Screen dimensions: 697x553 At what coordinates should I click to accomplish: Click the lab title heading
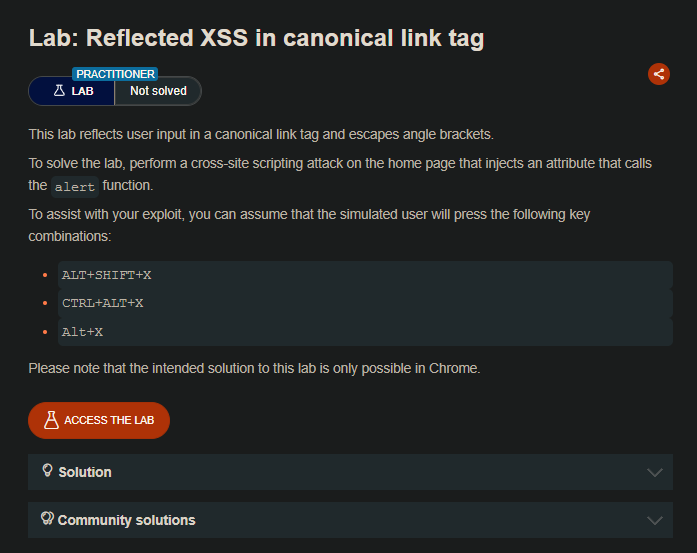(256, 39)
